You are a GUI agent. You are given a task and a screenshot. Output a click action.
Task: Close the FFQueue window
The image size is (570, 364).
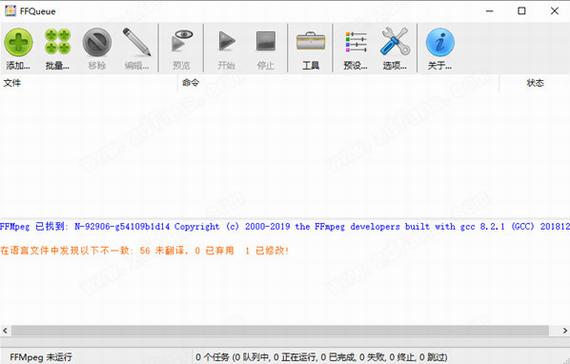point(554,11)
